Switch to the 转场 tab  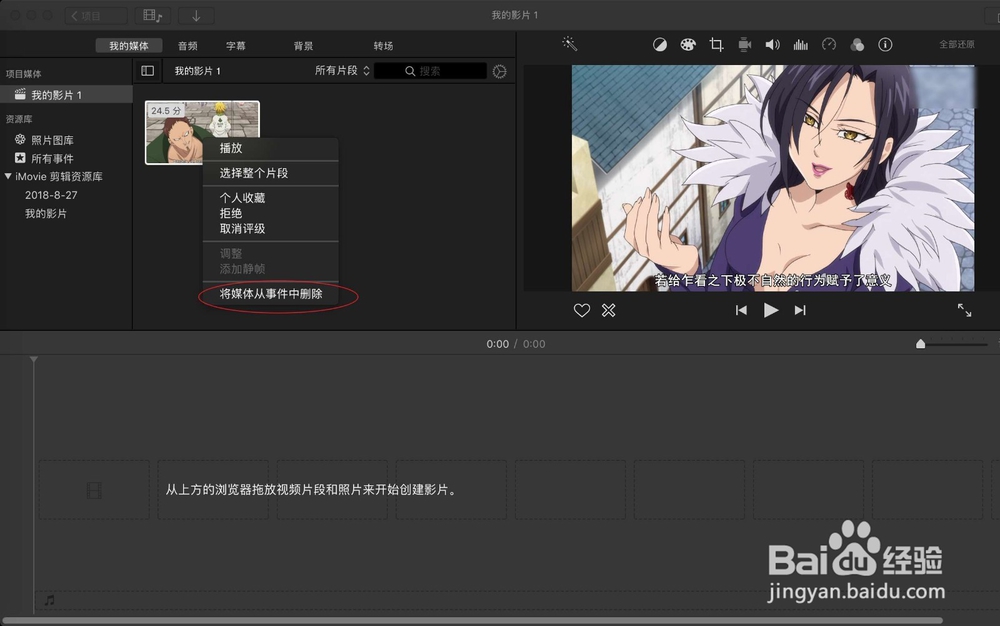click(383, 46)
